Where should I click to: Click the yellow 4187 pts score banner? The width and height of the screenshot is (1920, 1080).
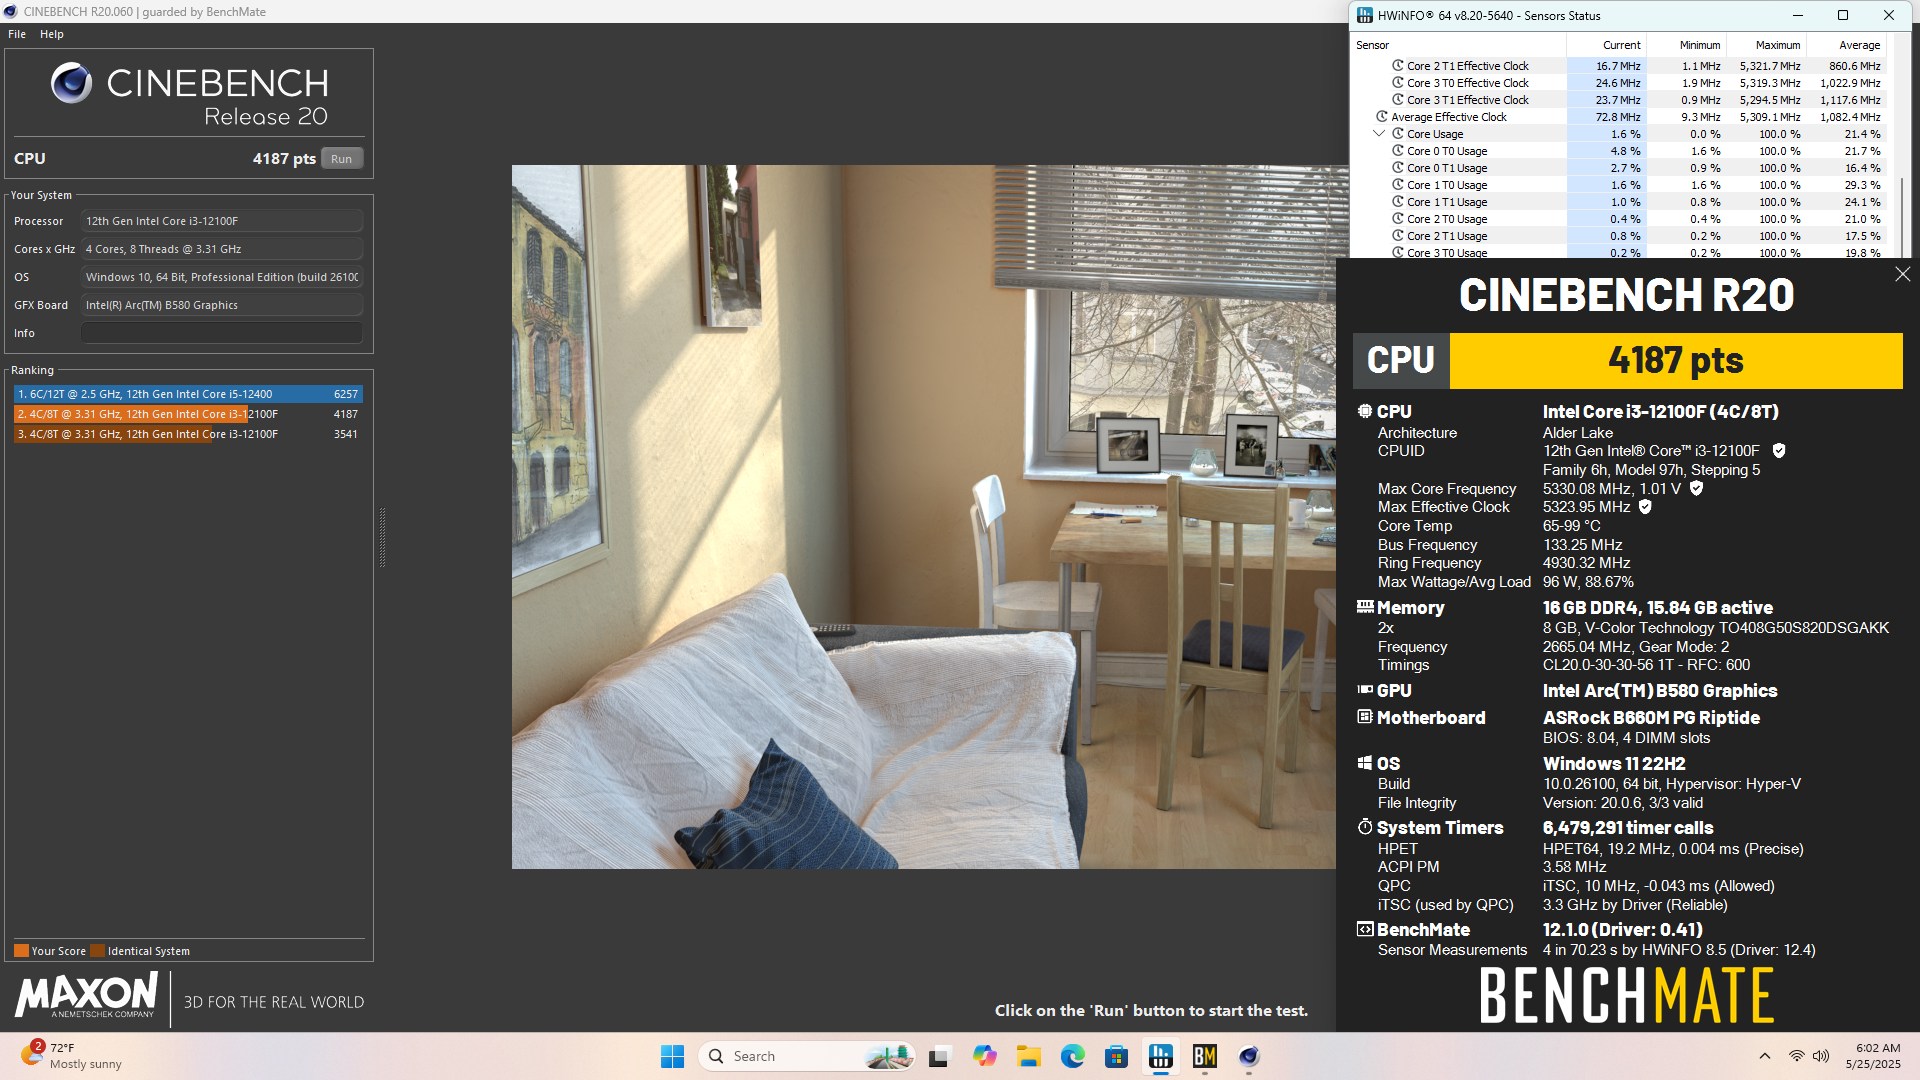(1676, 360)
